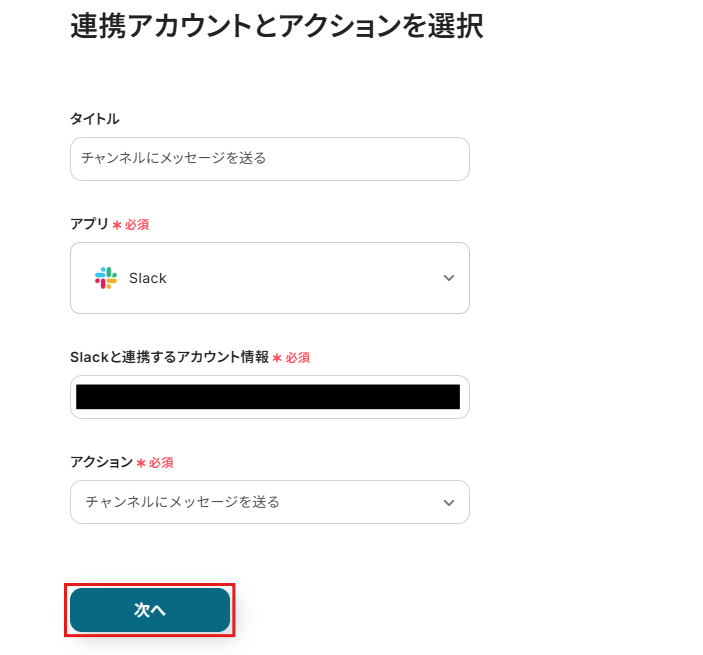Screen dimensions: 703x655
Task: Click the Slack name text in selector
Action: (x=148, y=278)
